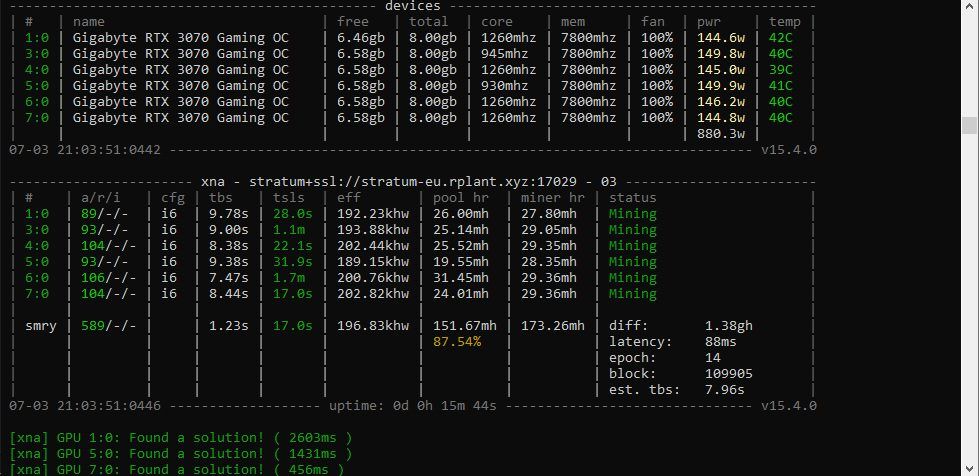Screen dimensions: 979x476
Task: Click the 'GPU 5:0: Found a solution' line
Action: [x=180, y=454]
